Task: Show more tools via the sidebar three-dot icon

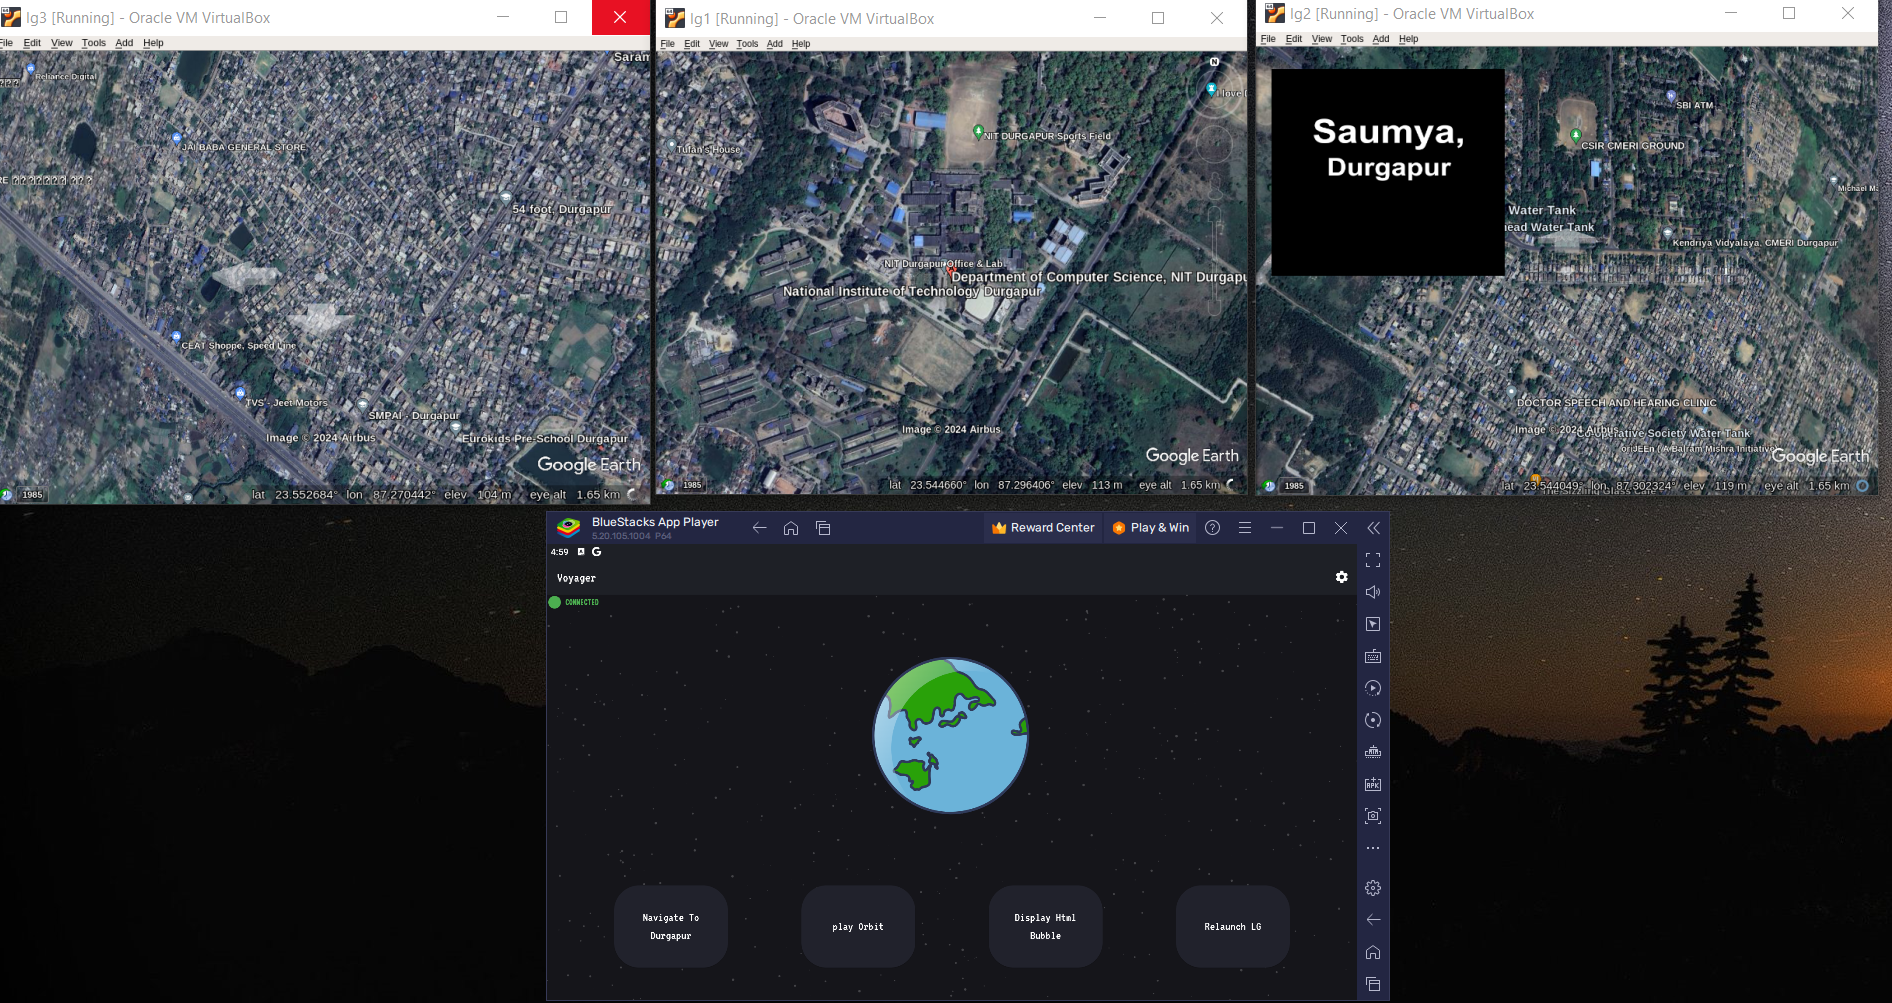Action: [x=1373, y=848]
